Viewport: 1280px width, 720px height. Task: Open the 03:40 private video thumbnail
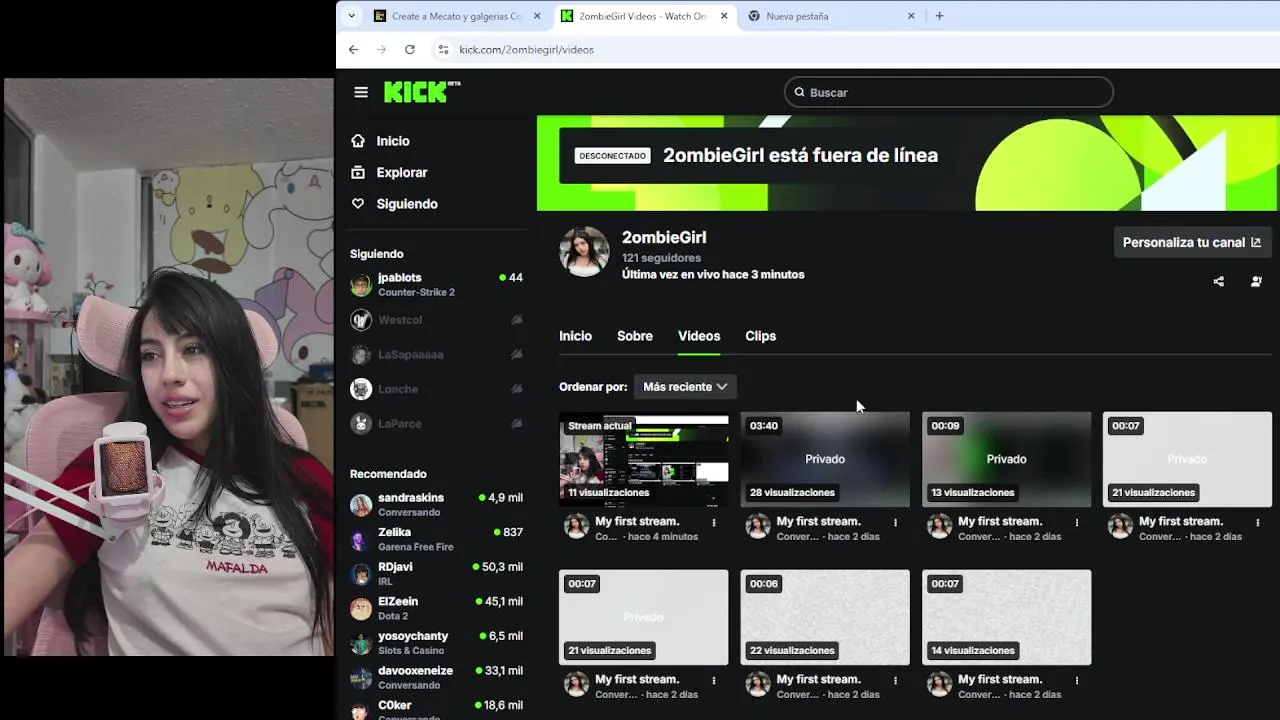(x=825, y=460)
